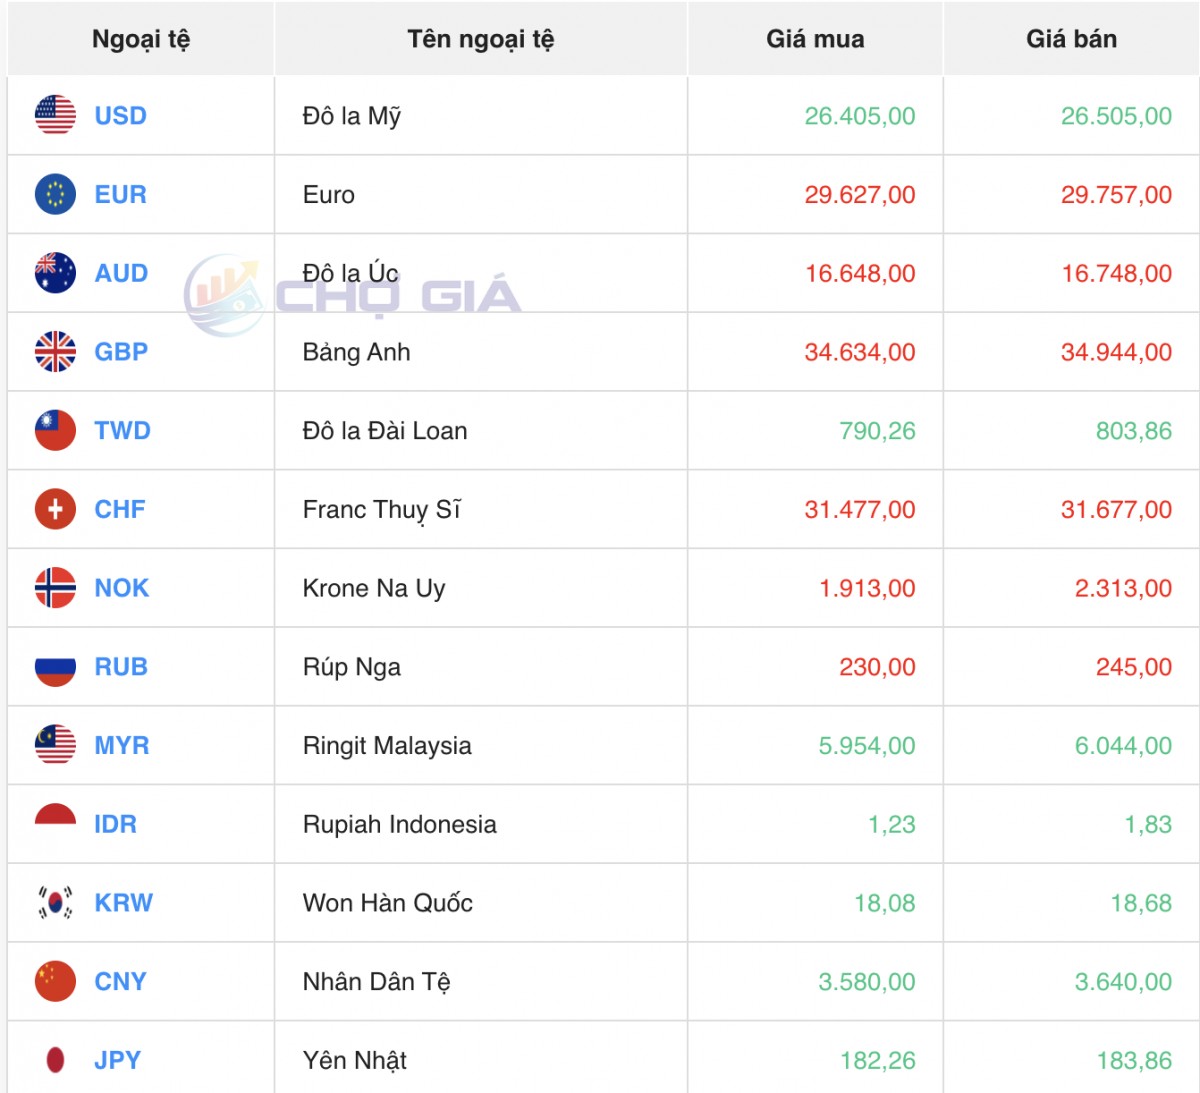This screenshot has height=1093, width=1200.
Task: Click the South Korea flag icon
Action: coord(55,902)
